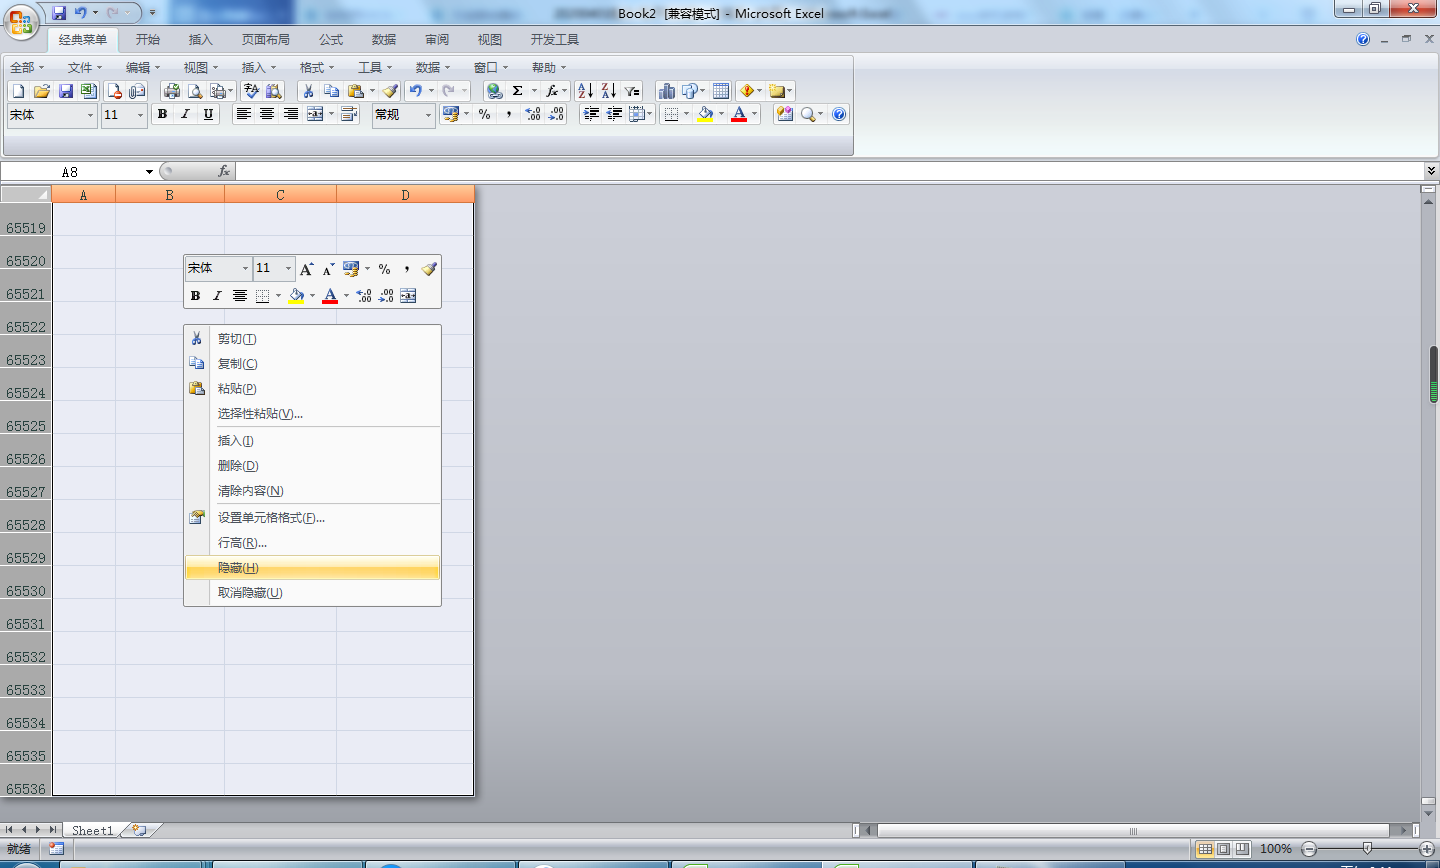Expand the formula bar chevron
Screen dimensions: 1440x868
coord(1431,171)
